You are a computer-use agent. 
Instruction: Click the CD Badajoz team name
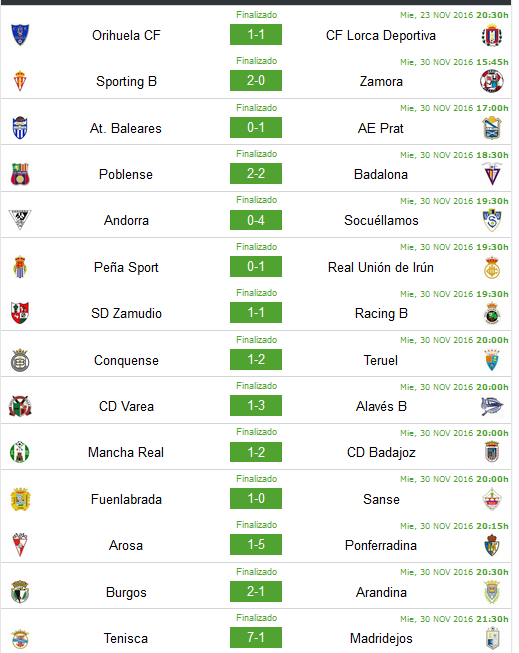click(381, 452)
